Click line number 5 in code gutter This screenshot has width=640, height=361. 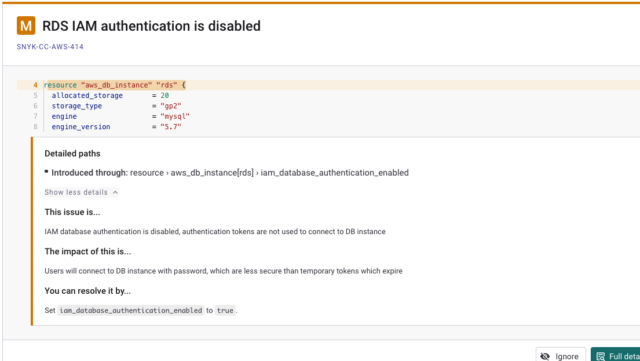click(x=35, y=96)
